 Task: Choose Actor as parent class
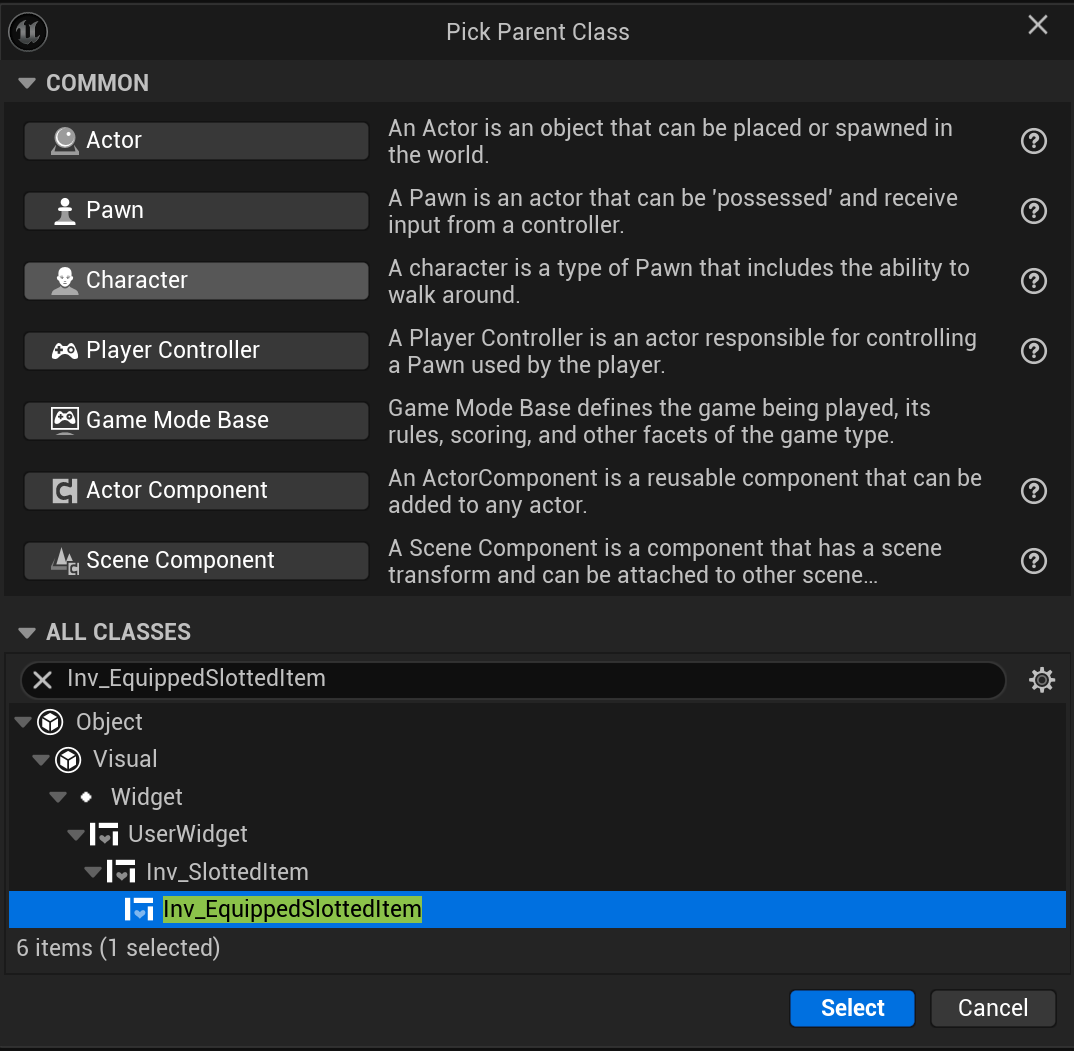(196, 141)
